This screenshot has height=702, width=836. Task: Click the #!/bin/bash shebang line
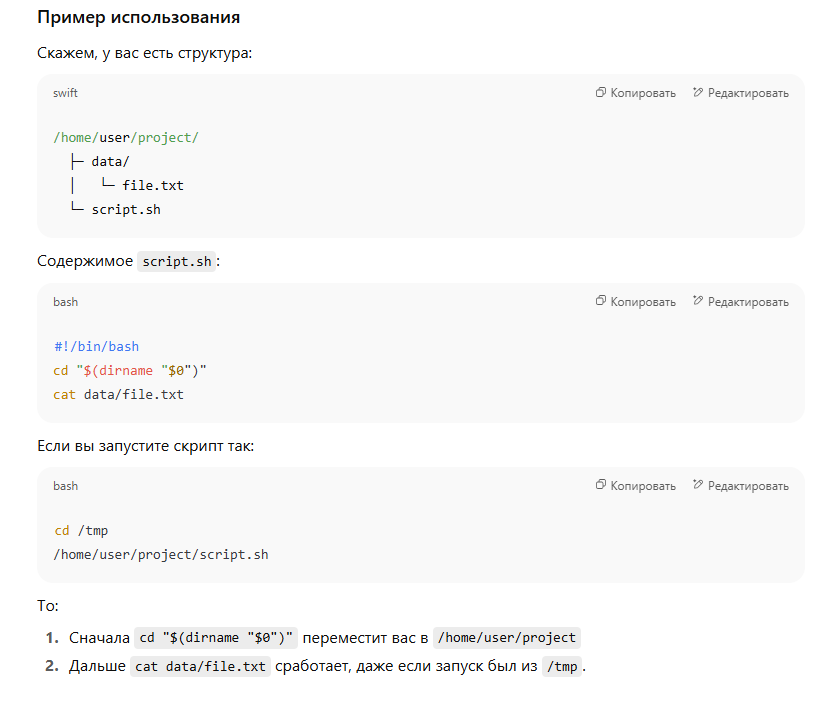point(96,347)
